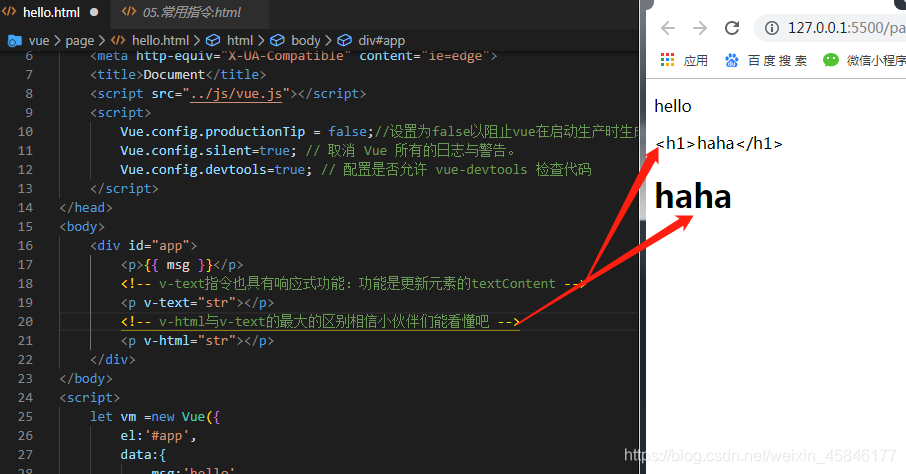Click the file icon on 05.常用指令.html tab
This screenshot has height=474, width=906.
(129, 11)
